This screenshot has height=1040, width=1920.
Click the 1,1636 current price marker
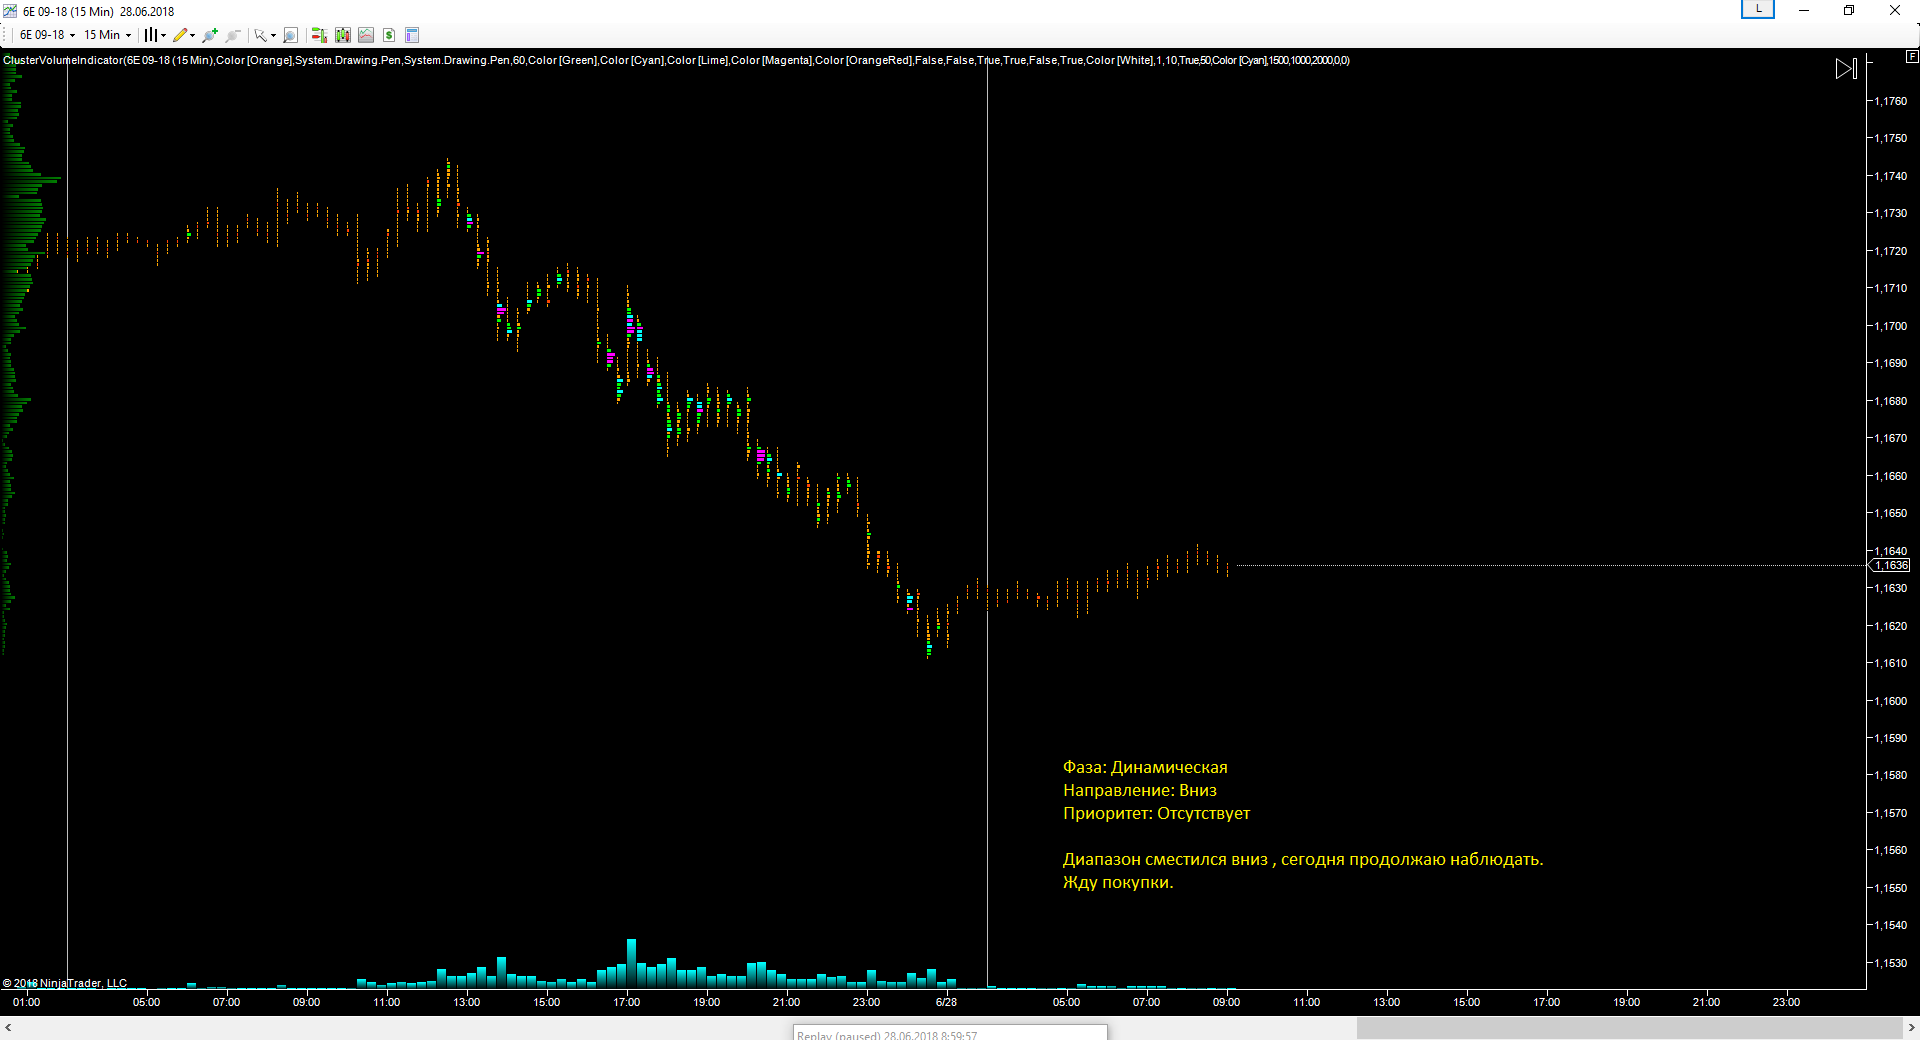(x=1890, y=565)
